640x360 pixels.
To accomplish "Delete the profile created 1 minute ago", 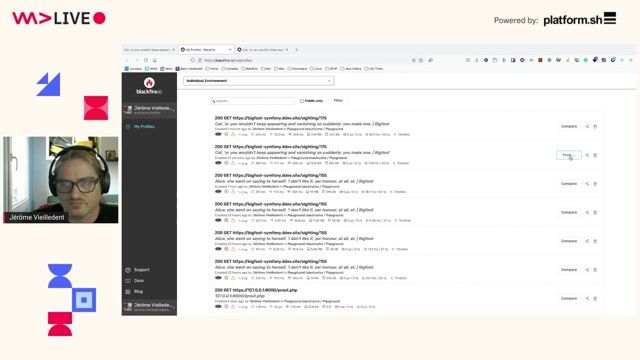I will (x=595, y=127).
